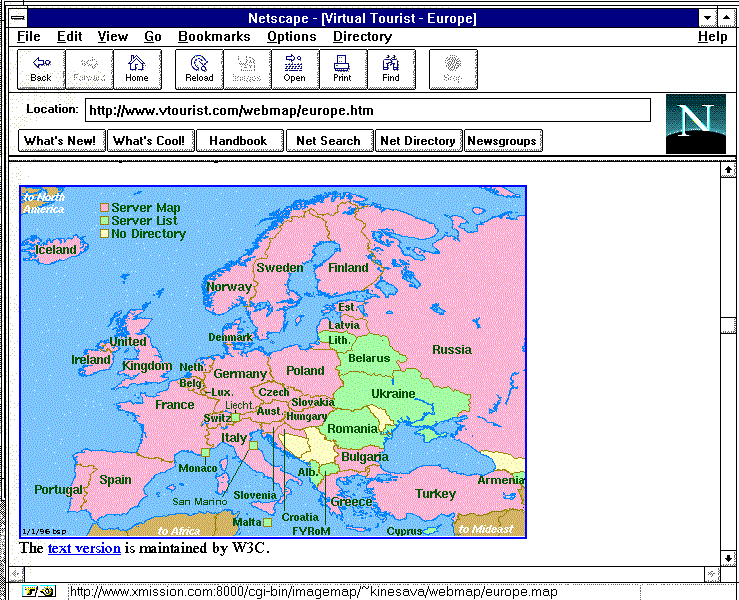Click the Back toolbar button
This screenshot has width=739, height=600.
coord(41,69)
